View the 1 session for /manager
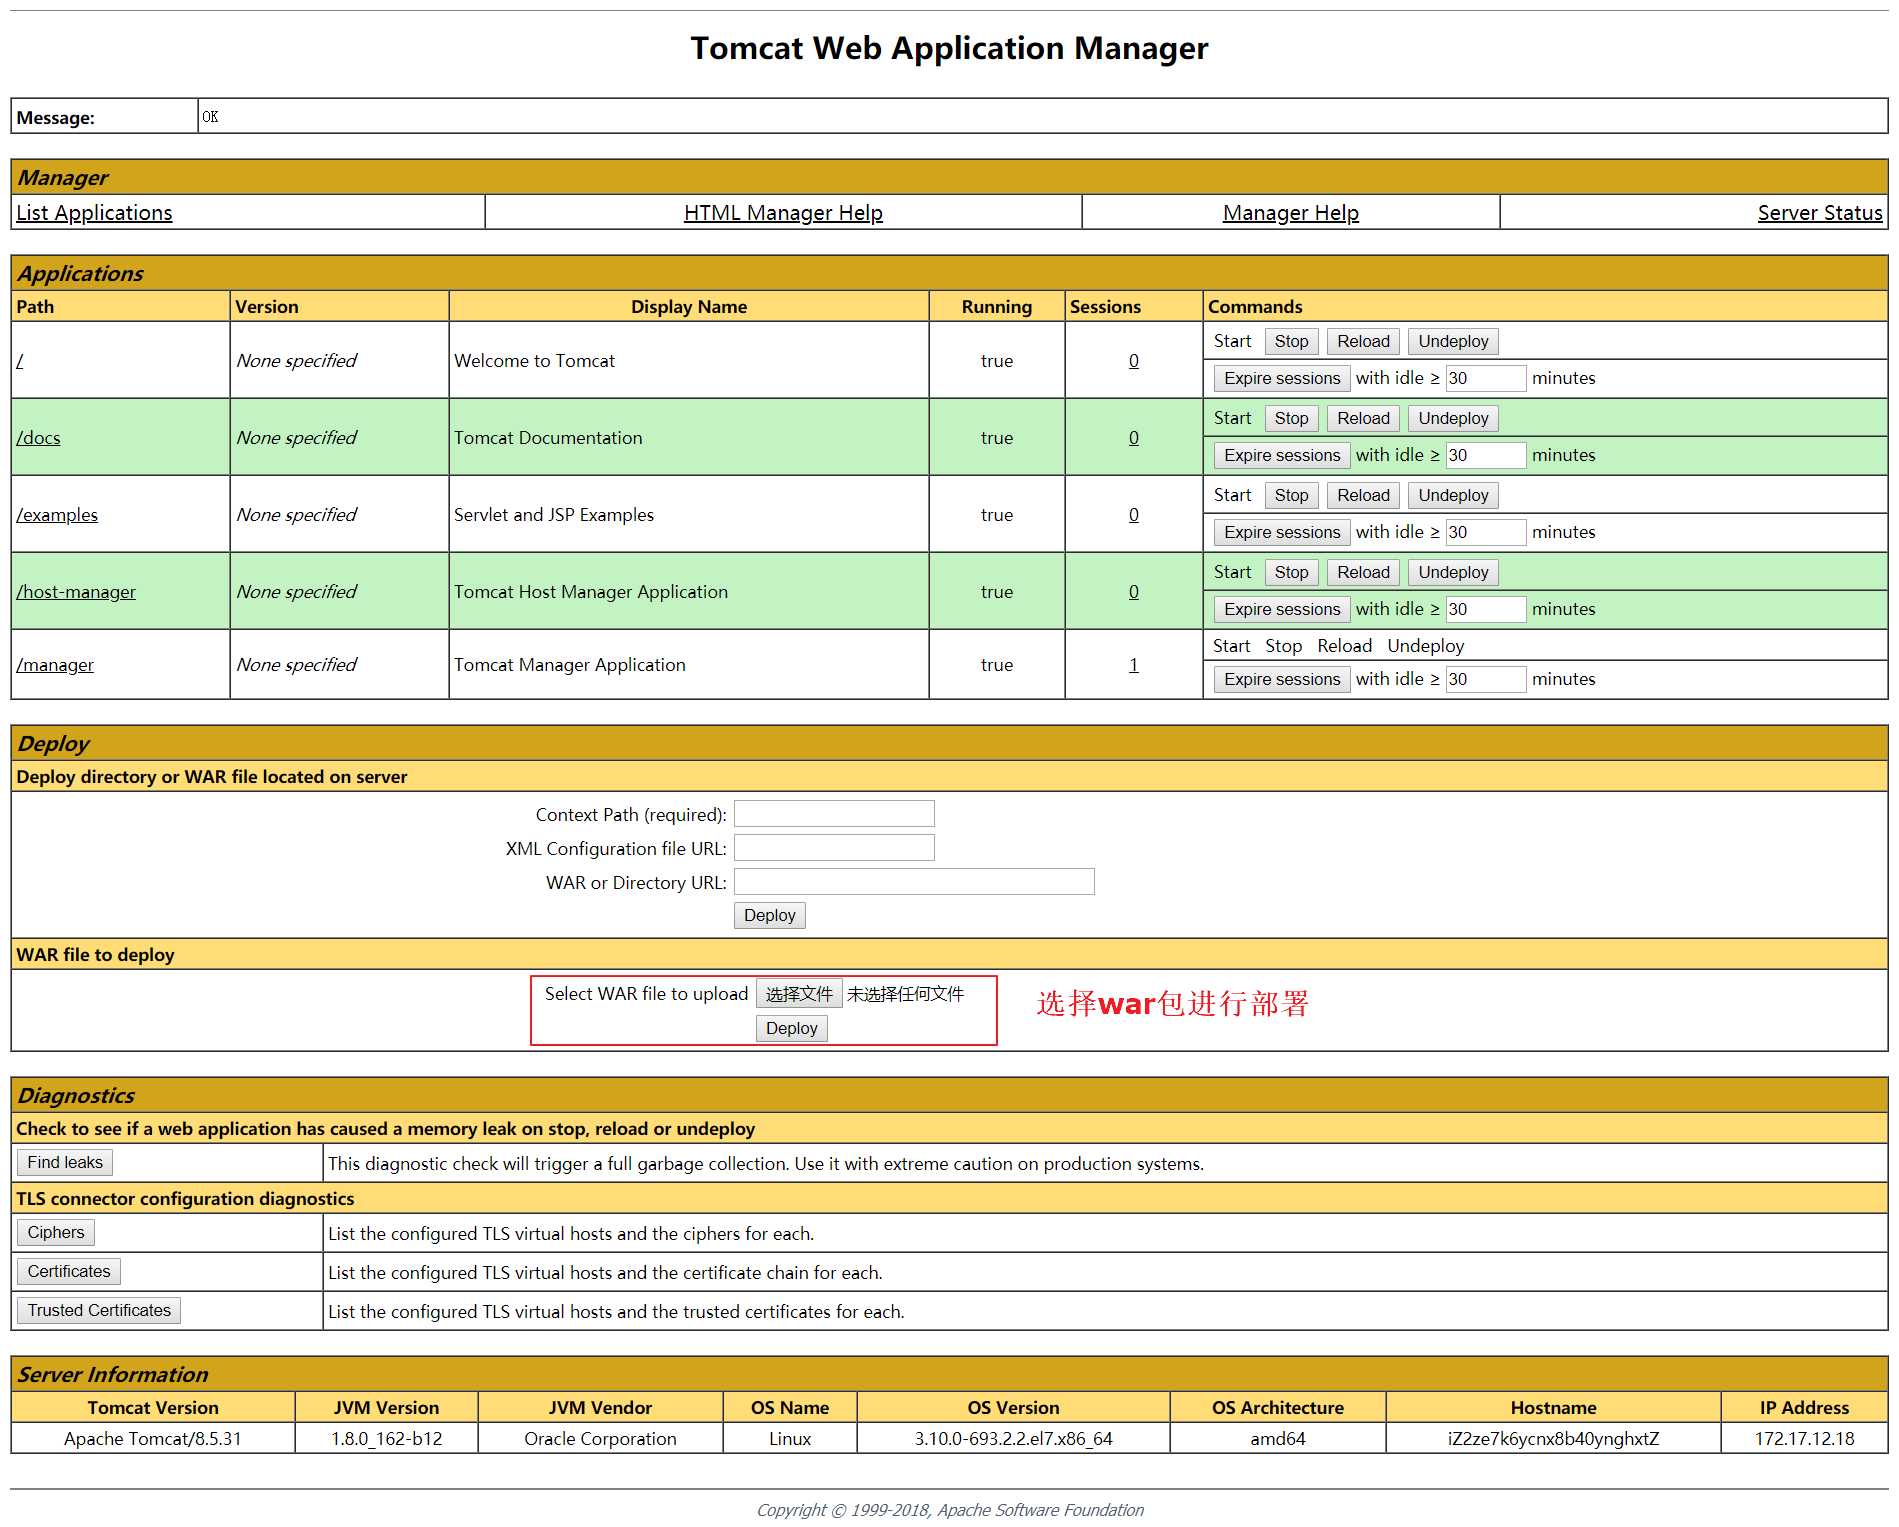Screen dimensions: 1899x1527 click(x=1133, y=665)
